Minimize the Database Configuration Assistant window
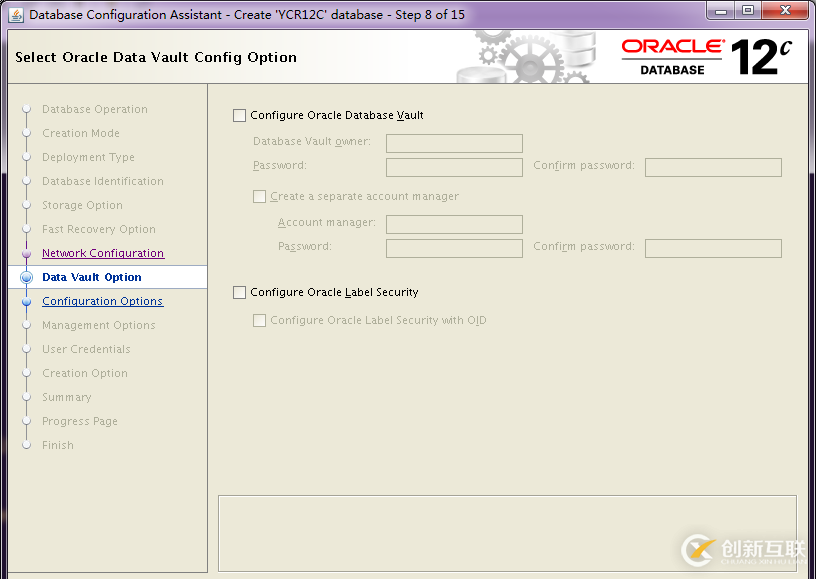Image resolution: width=816 pixels, height=579 pixels. (x=721, y=11)
